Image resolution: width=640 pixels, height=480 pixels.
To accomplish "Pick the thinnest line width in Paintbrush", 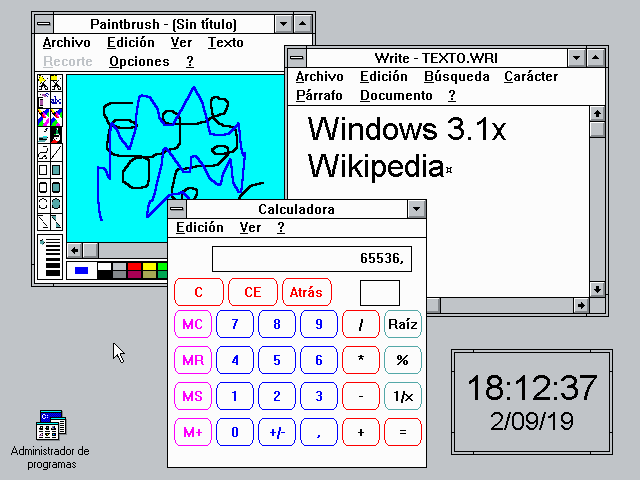I will tap(53, 241).
